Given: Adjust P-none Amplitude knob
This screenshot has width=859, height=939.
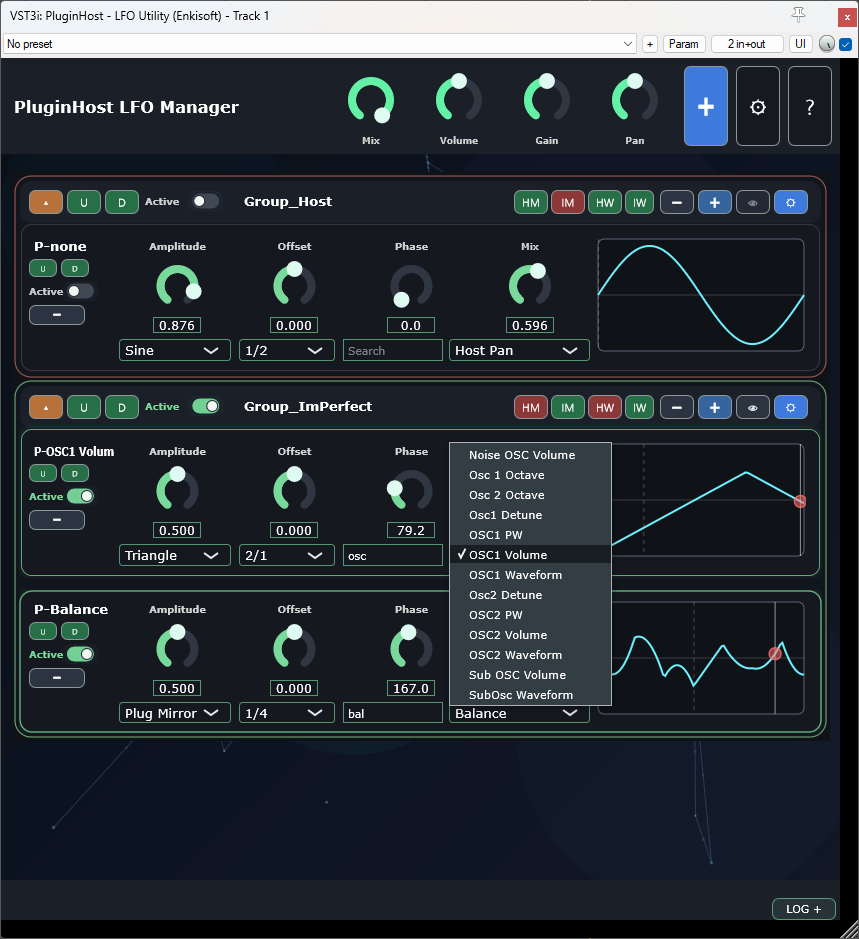Looking at the screenshot, I should [177, 286].
